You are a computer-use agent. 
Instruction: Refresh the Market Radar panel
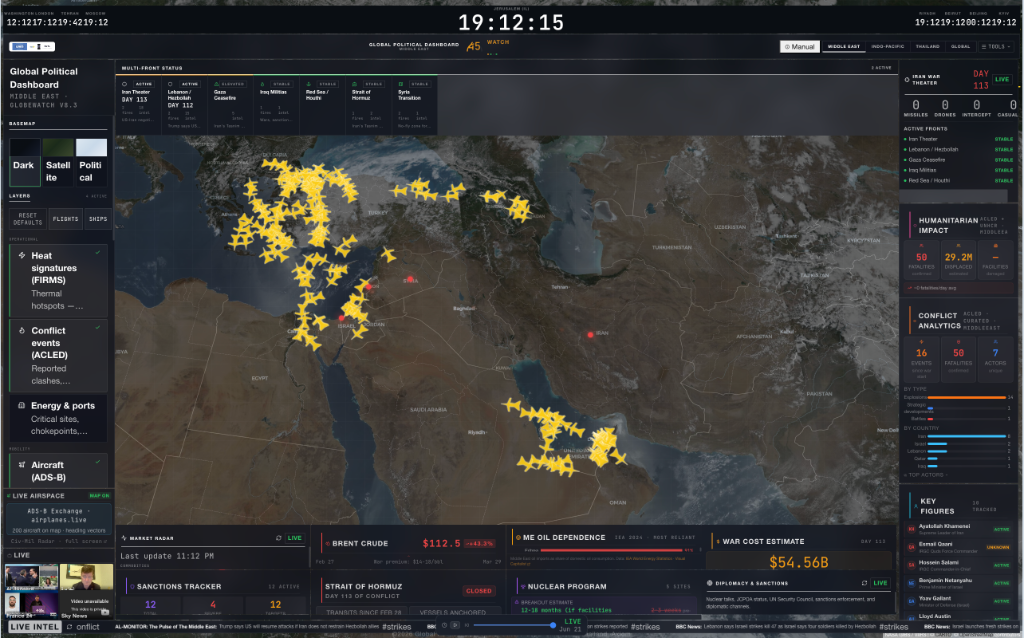[279, 538]
